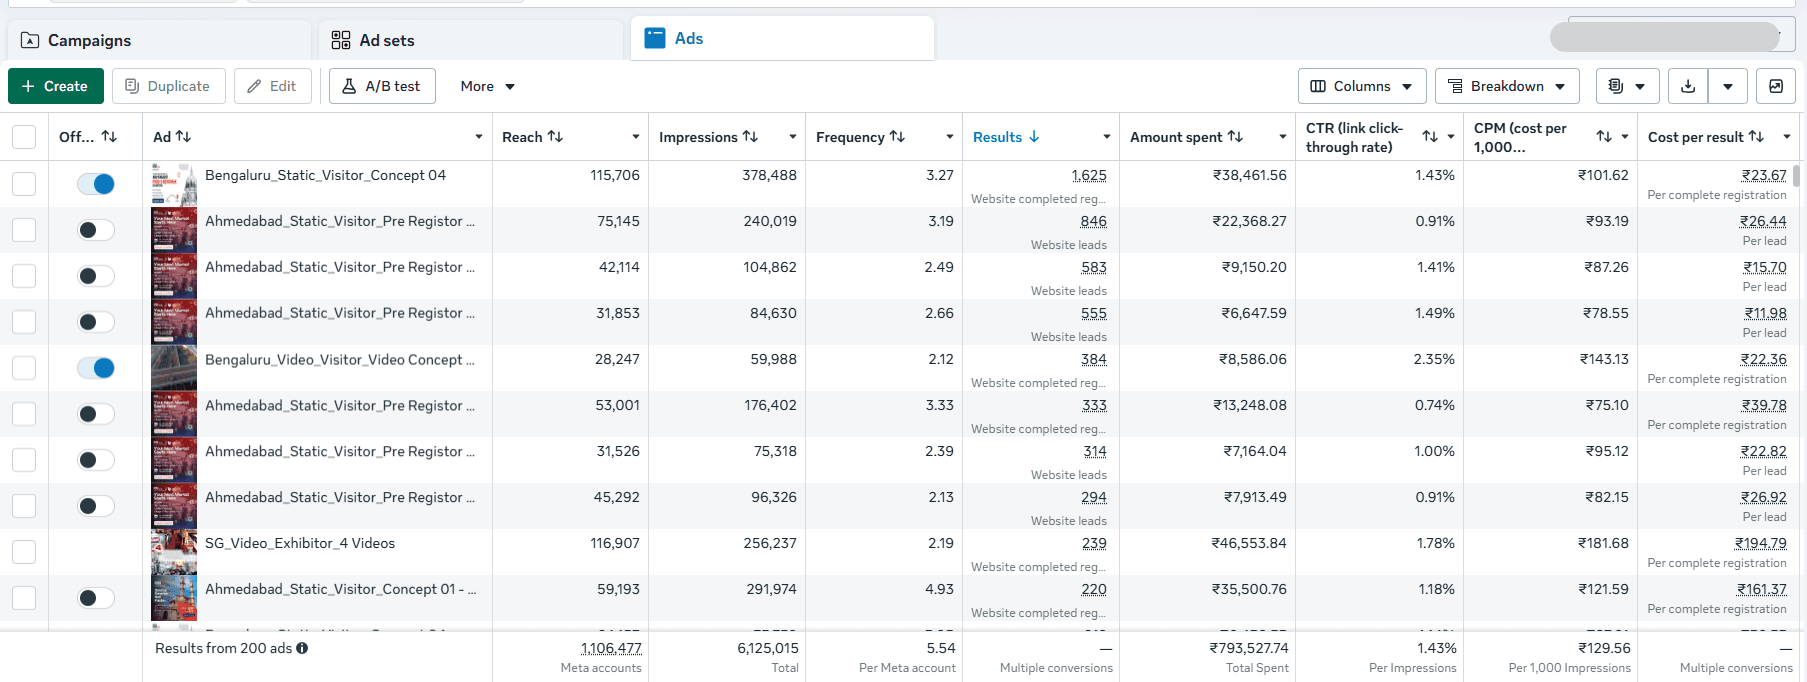Check the box for Bengaluru_Video_Visitor_Video Concept
Viewport: 1807px width, 682px height.
click(24, 368)
